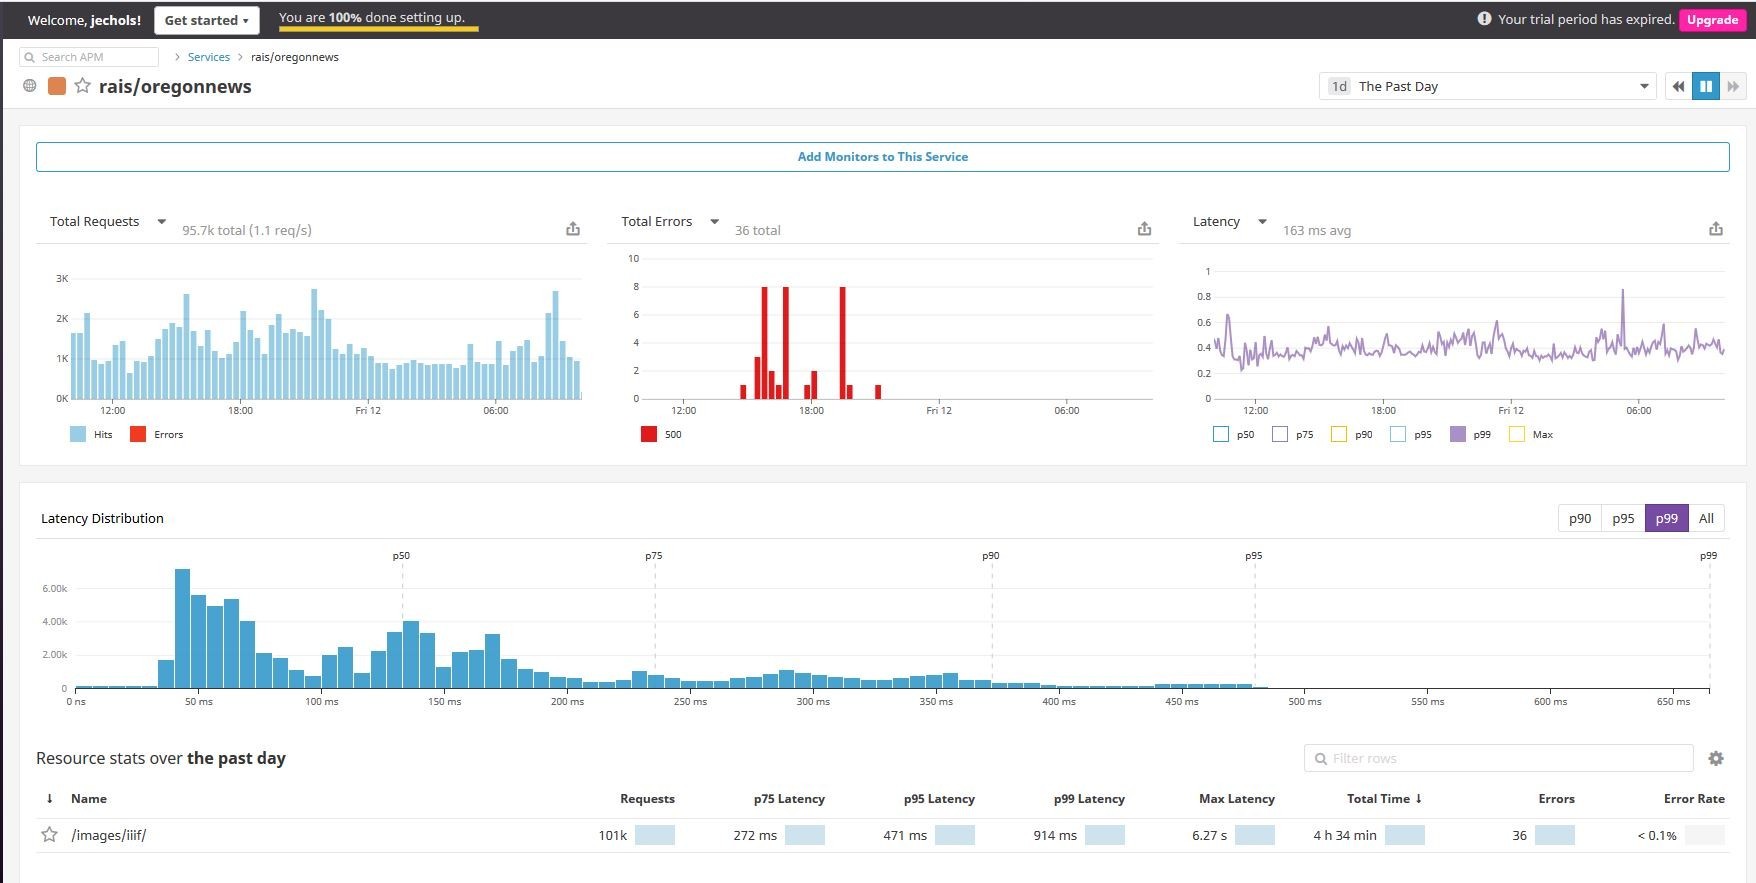Open the Get started dropdown
Image resolution: width=1756 pixels, height=883 pixels.
tap(206, 20)
